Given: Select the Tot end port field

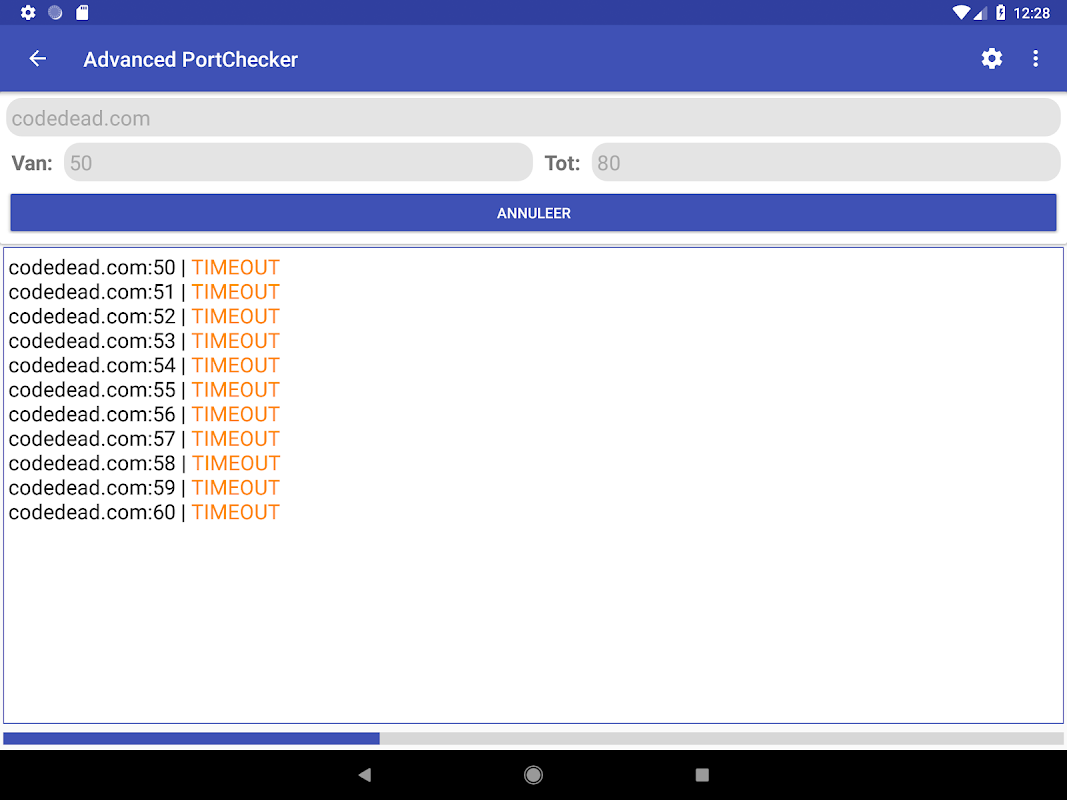Looking at the screenshot, I should pyautogui.click(x=826, y=163).
